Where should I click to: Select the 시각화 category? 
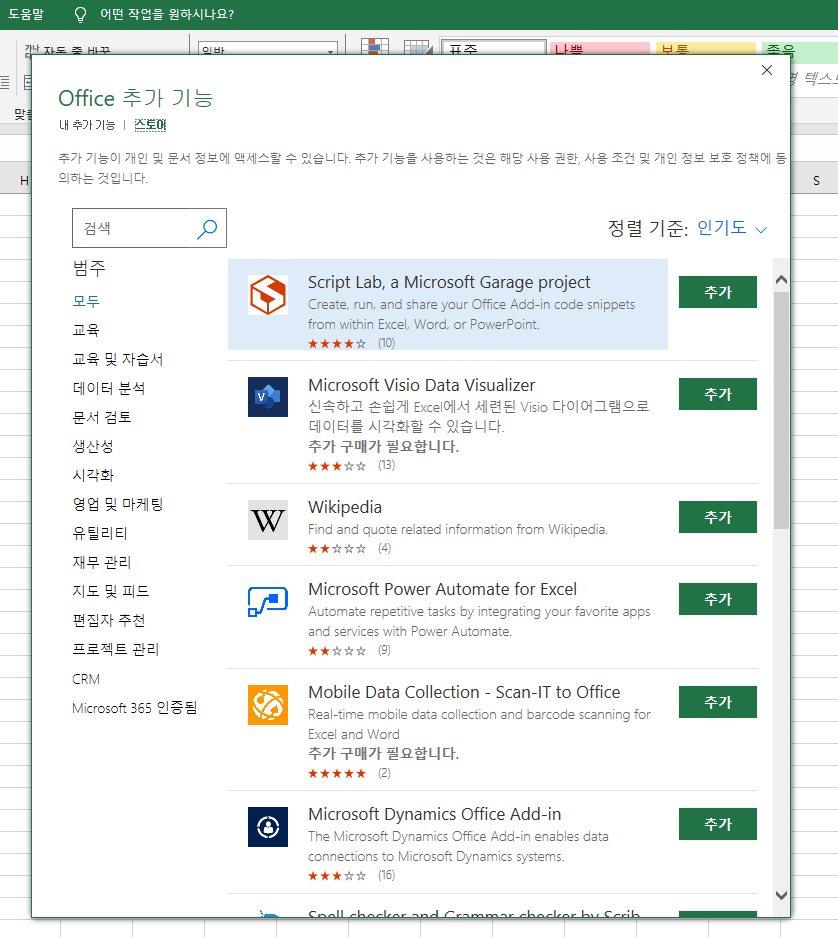tap(93, 475)
